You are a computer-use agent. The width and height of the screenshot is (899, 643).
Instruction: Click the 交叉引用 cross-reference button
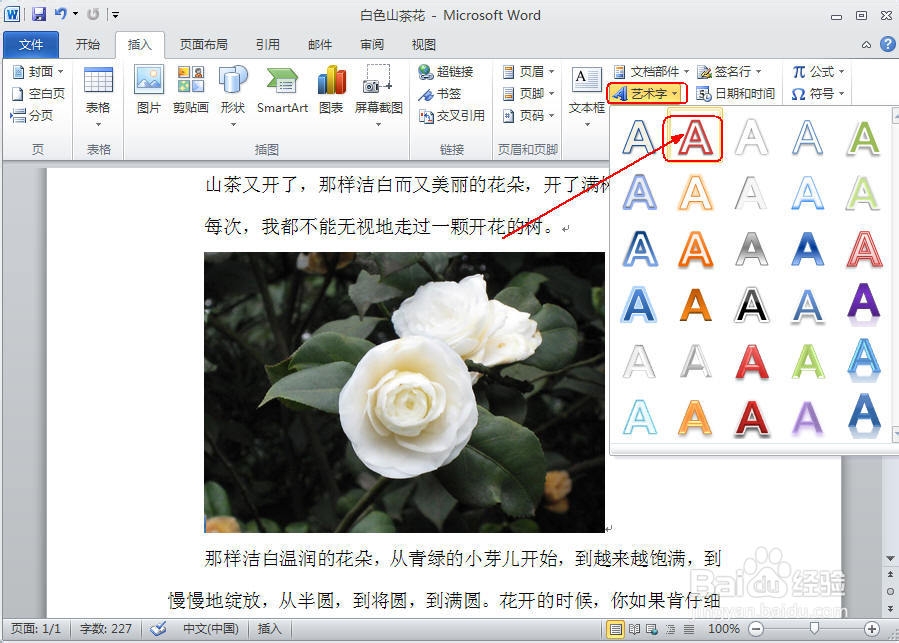coord(452,115)
